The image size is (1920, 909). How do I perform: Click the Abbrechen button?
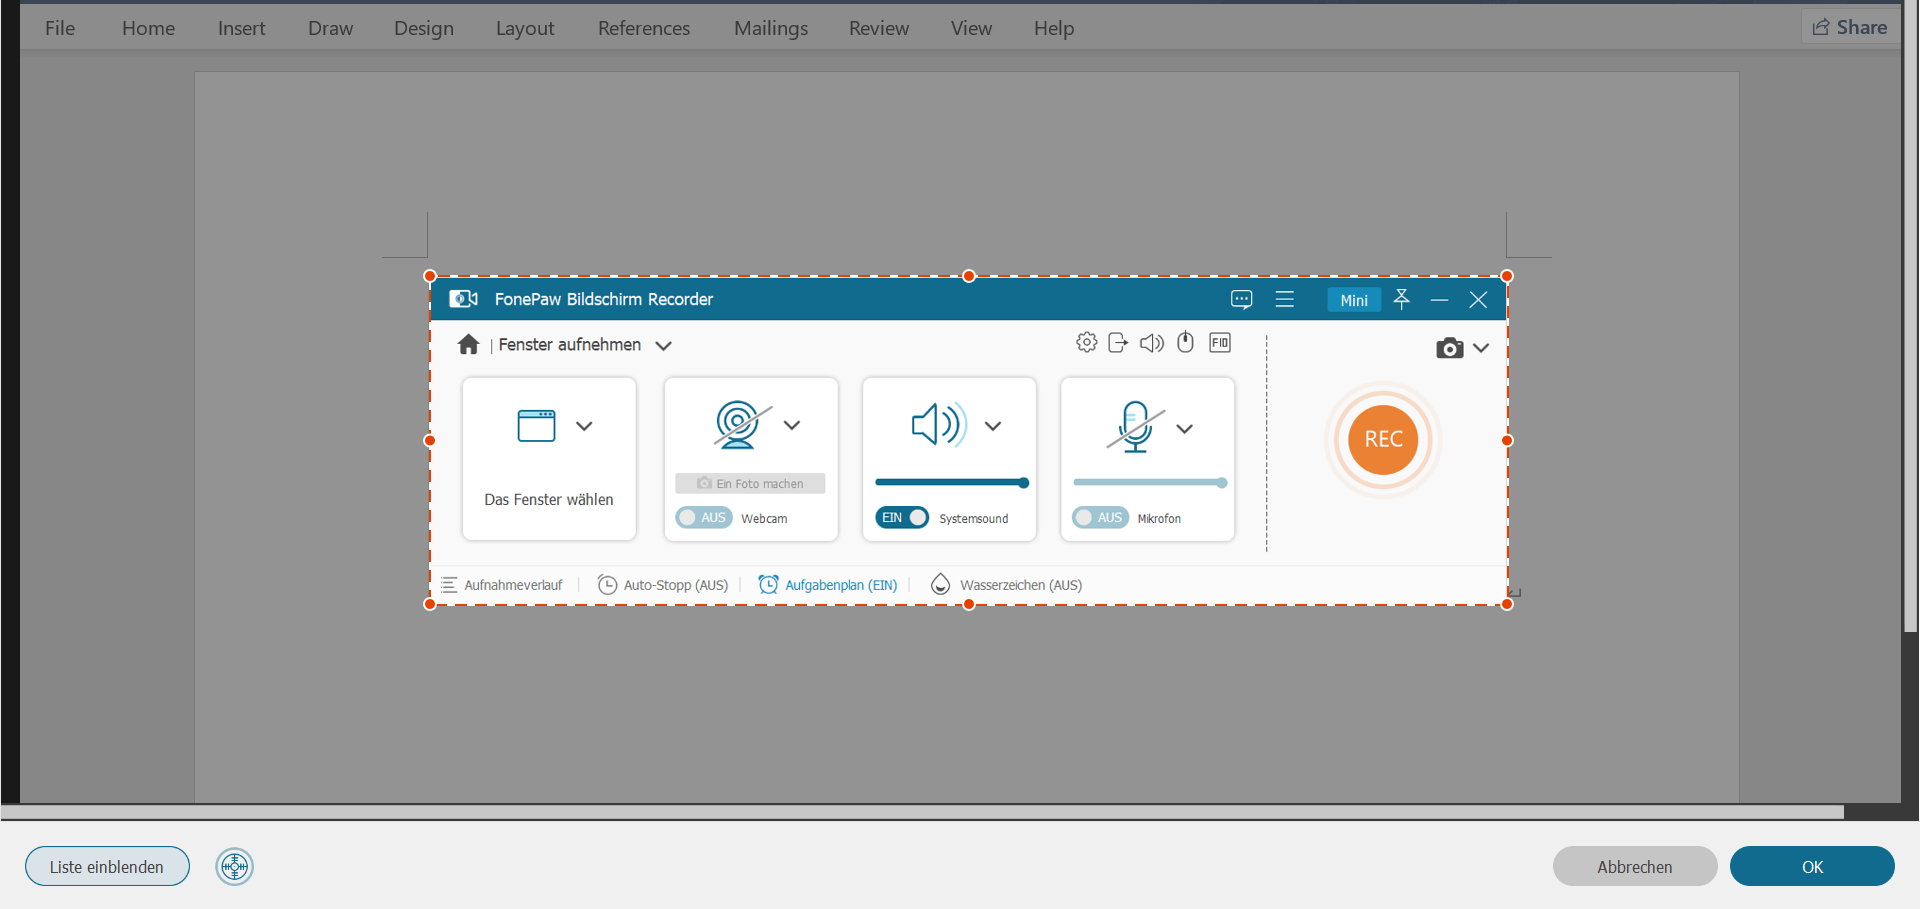(1635, 866)
